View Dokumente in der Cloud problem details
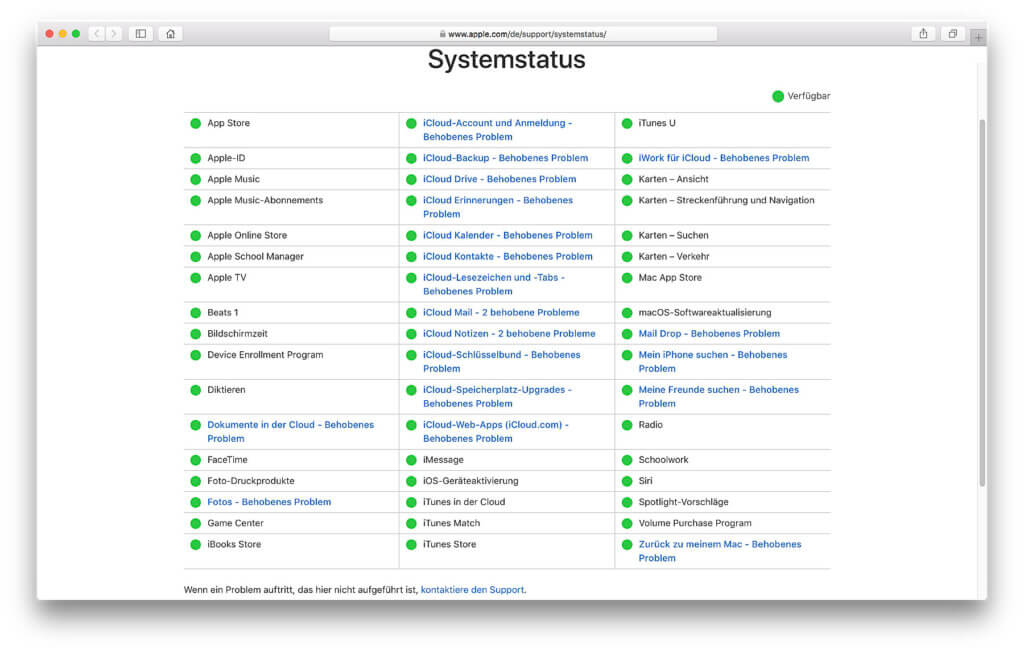The image size is (1024, 653). [x=288, y=424]
